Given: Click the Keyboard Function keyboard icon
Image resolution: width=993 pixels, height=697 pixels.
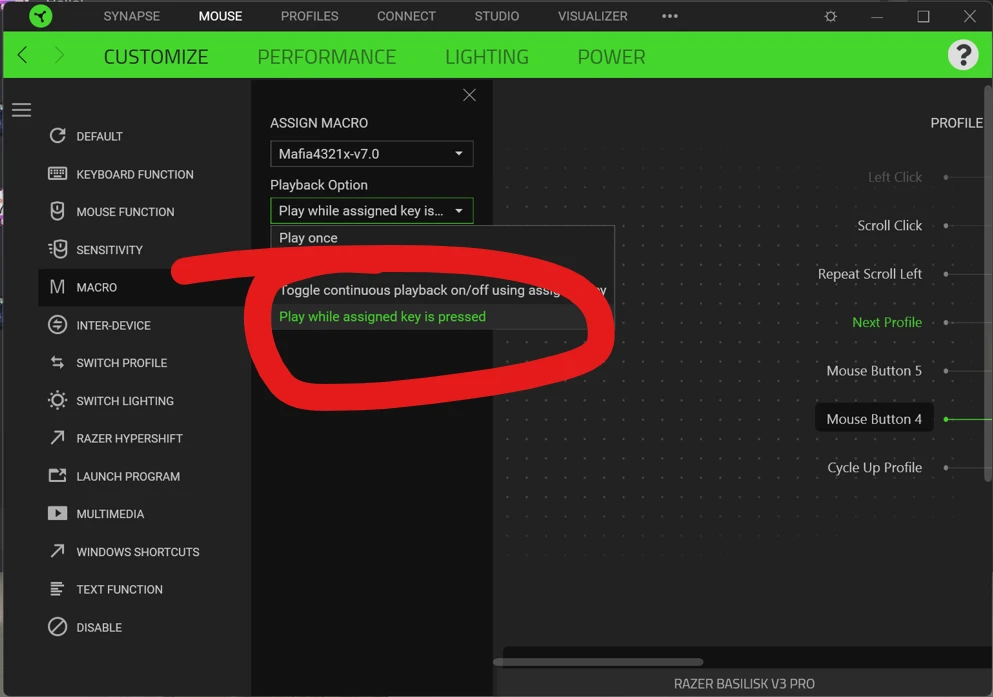Looking at the screenshot, I should [58, 173].
